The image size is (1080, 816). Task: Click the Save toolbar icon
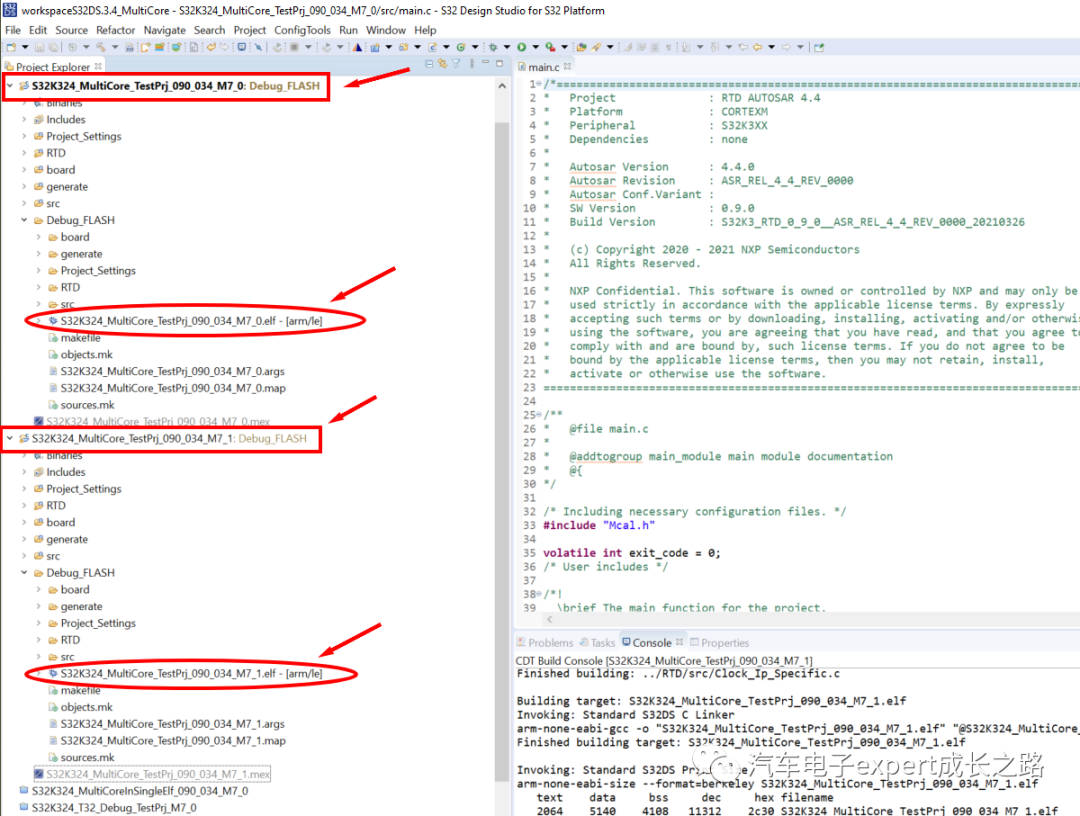coord(40,48)
